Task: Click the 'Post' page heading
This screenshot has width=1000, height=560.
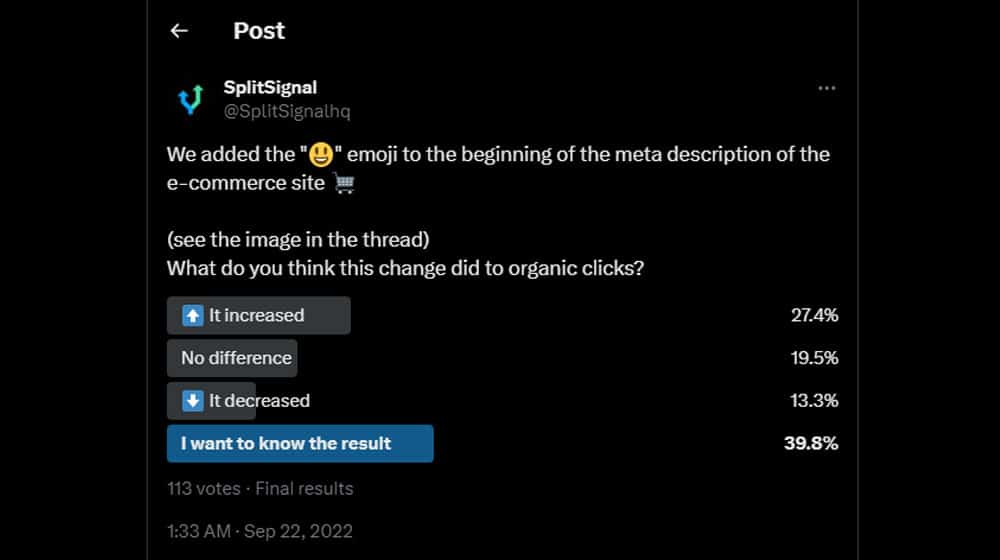Action: (258, 31)
